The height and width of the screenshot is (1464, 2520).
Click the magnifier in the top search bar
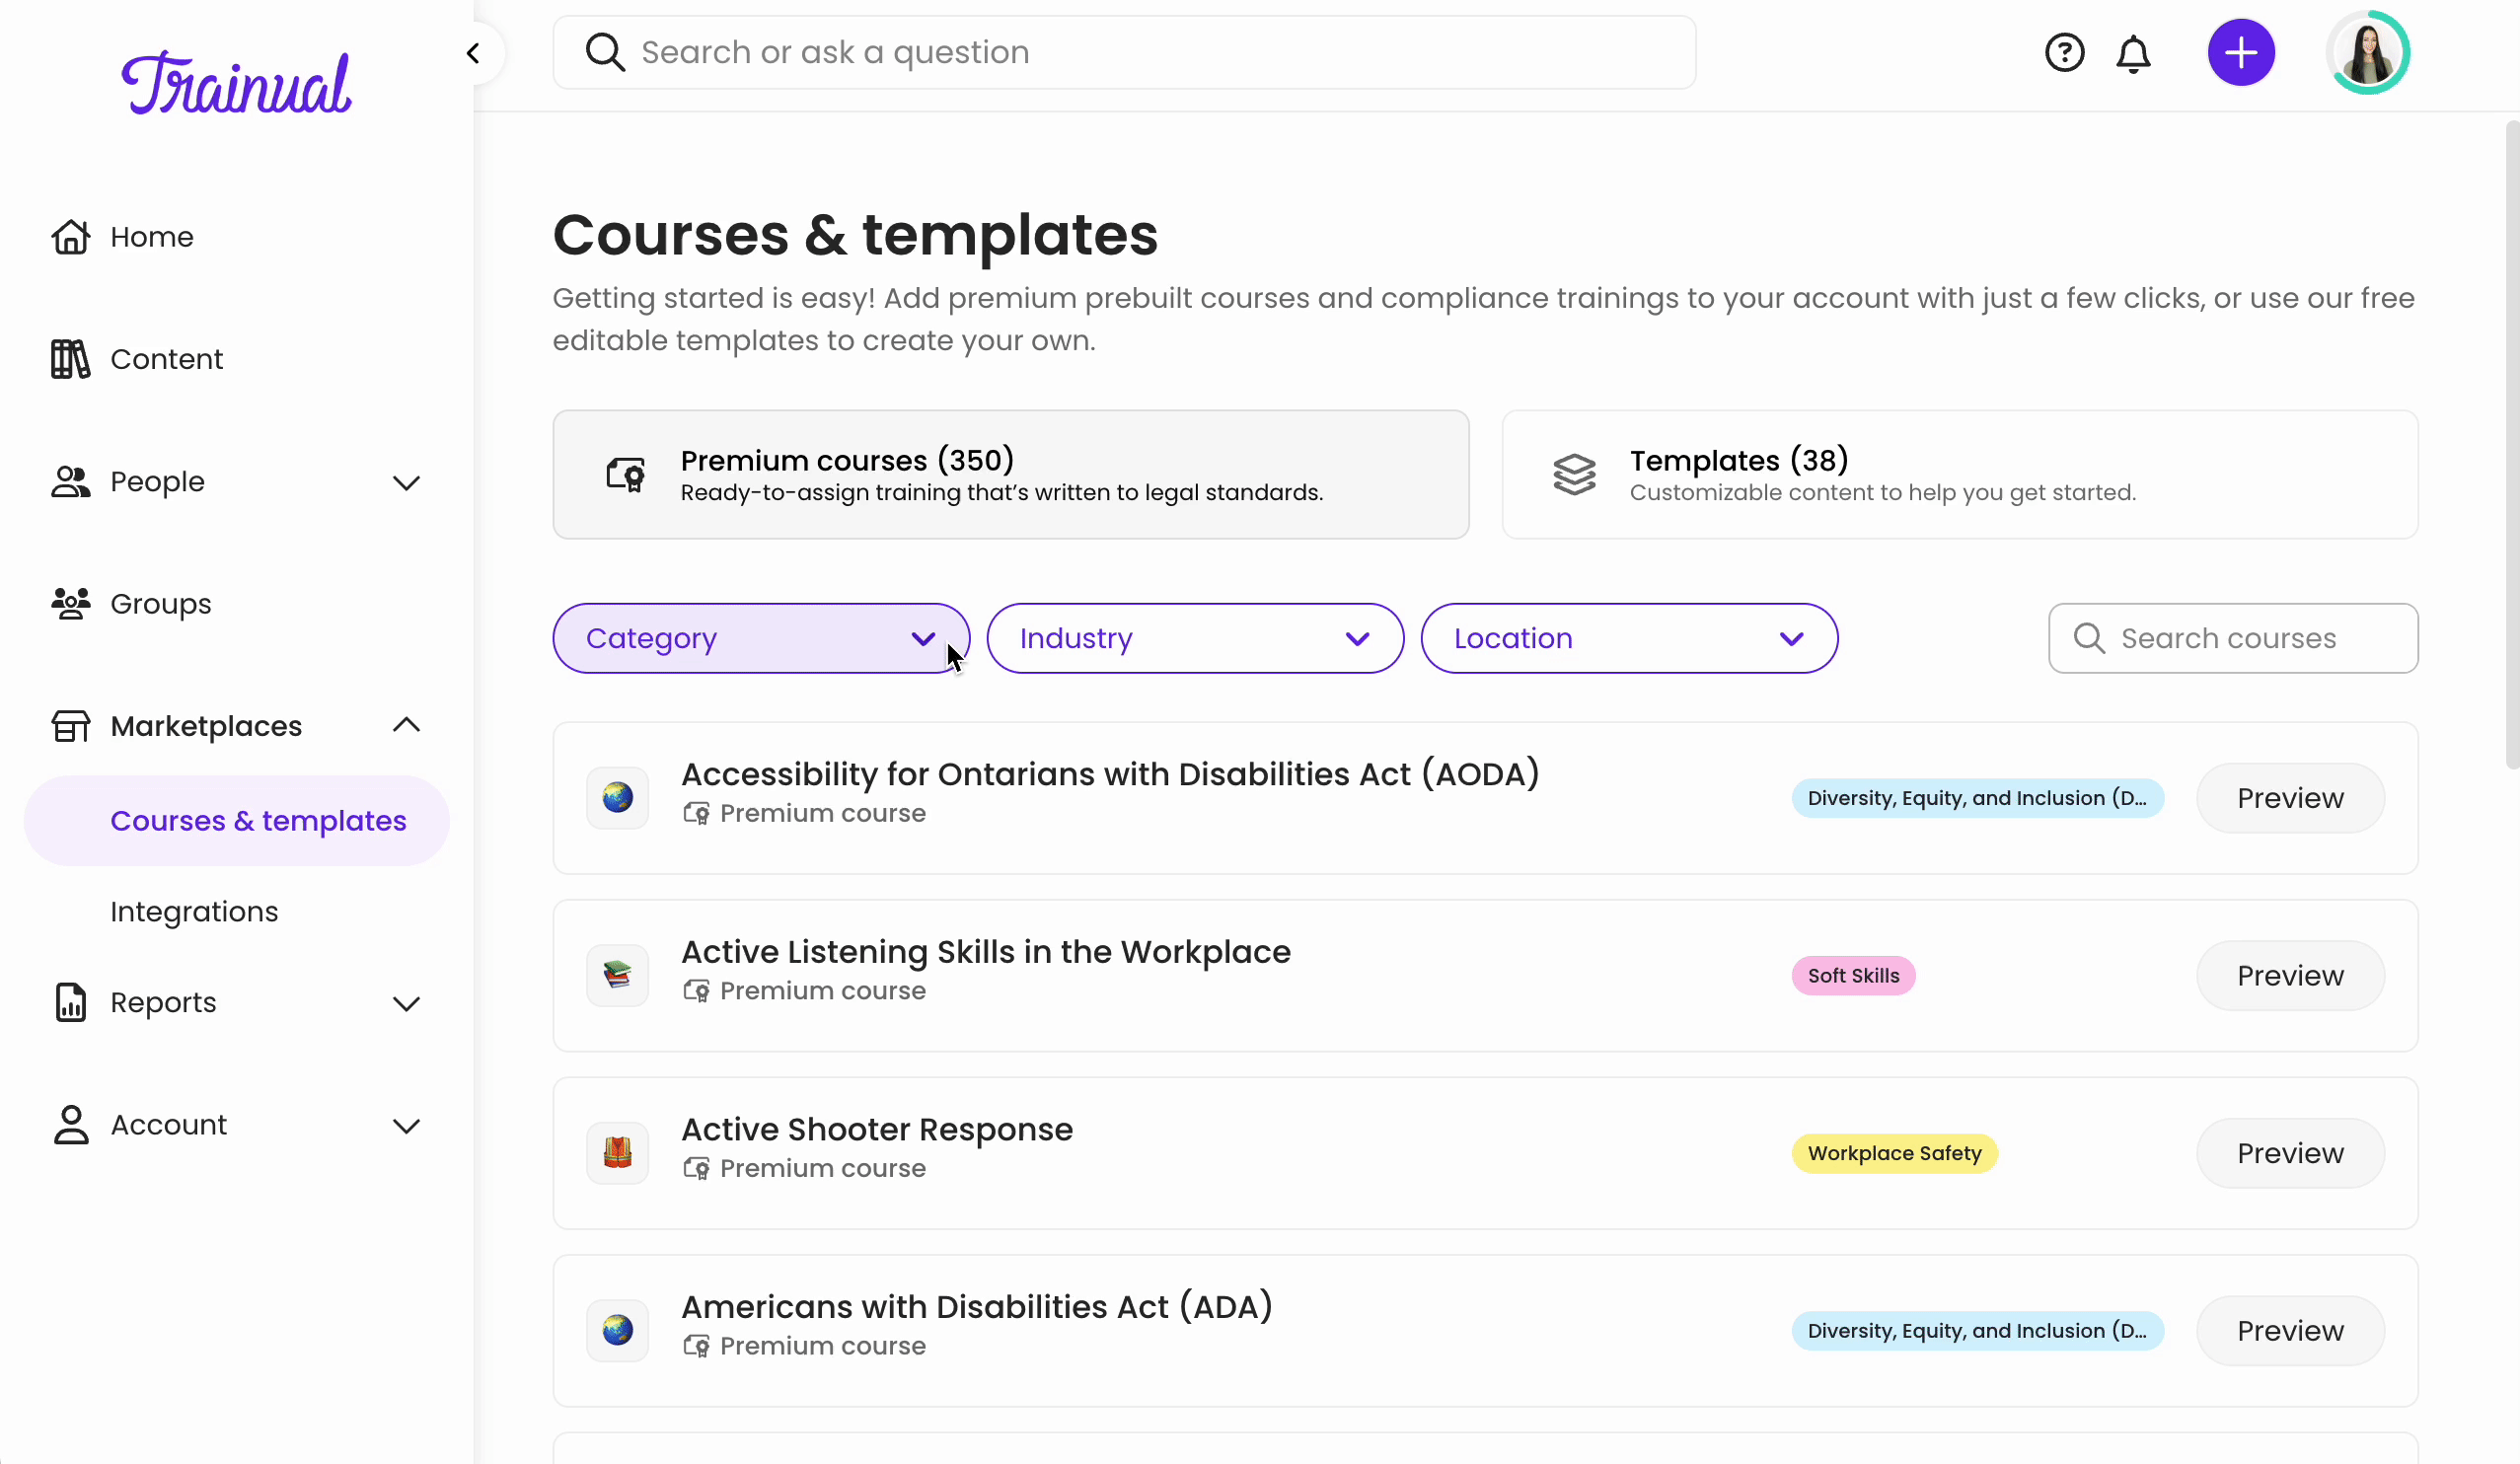tap(605, 53)
